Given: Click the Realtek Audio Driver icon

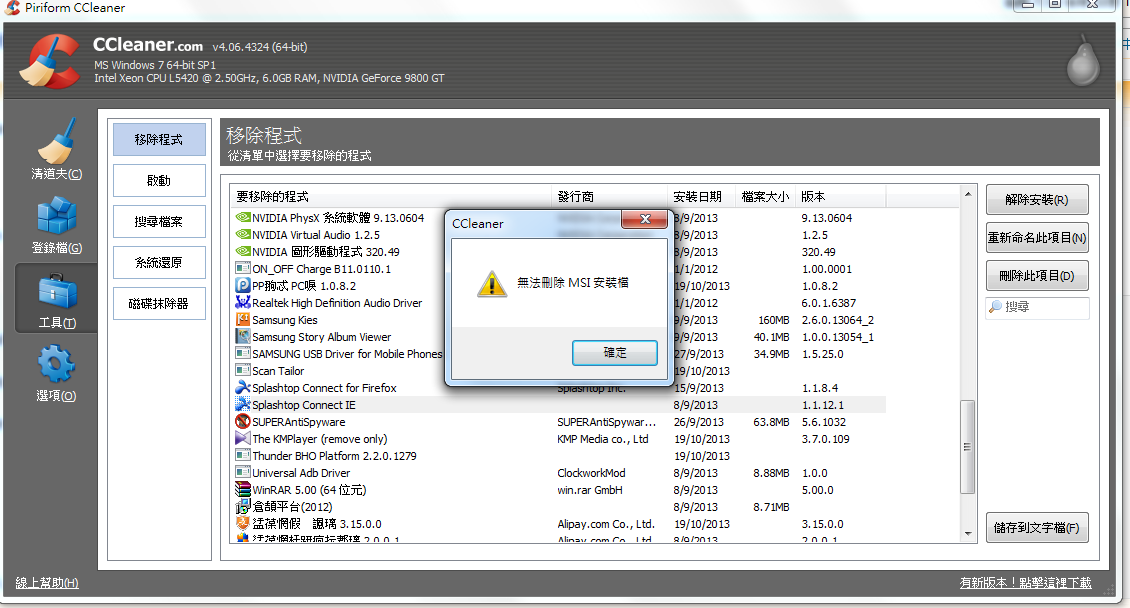Looking at the screenshot, I should coord(243,303).
